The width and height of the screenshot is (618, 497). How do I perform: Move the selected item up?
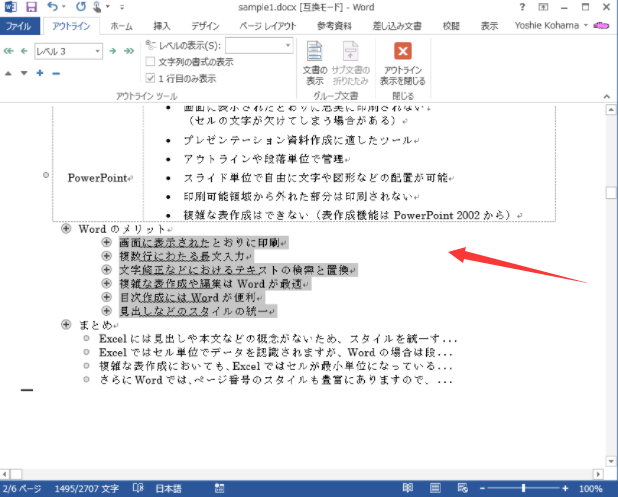(8, 73)
